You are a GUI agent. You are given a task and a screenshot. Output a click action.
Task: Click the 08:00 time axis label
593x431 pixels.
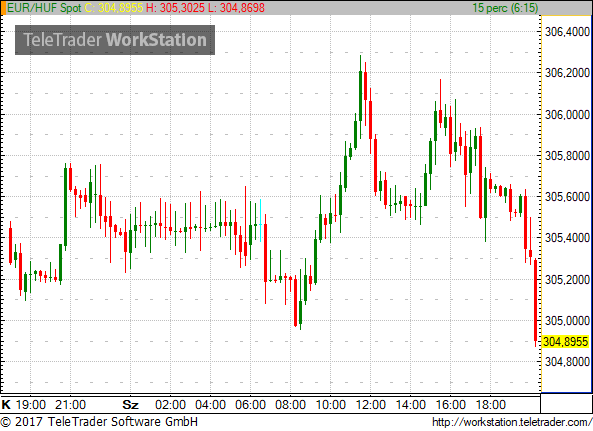pos(290,405)
